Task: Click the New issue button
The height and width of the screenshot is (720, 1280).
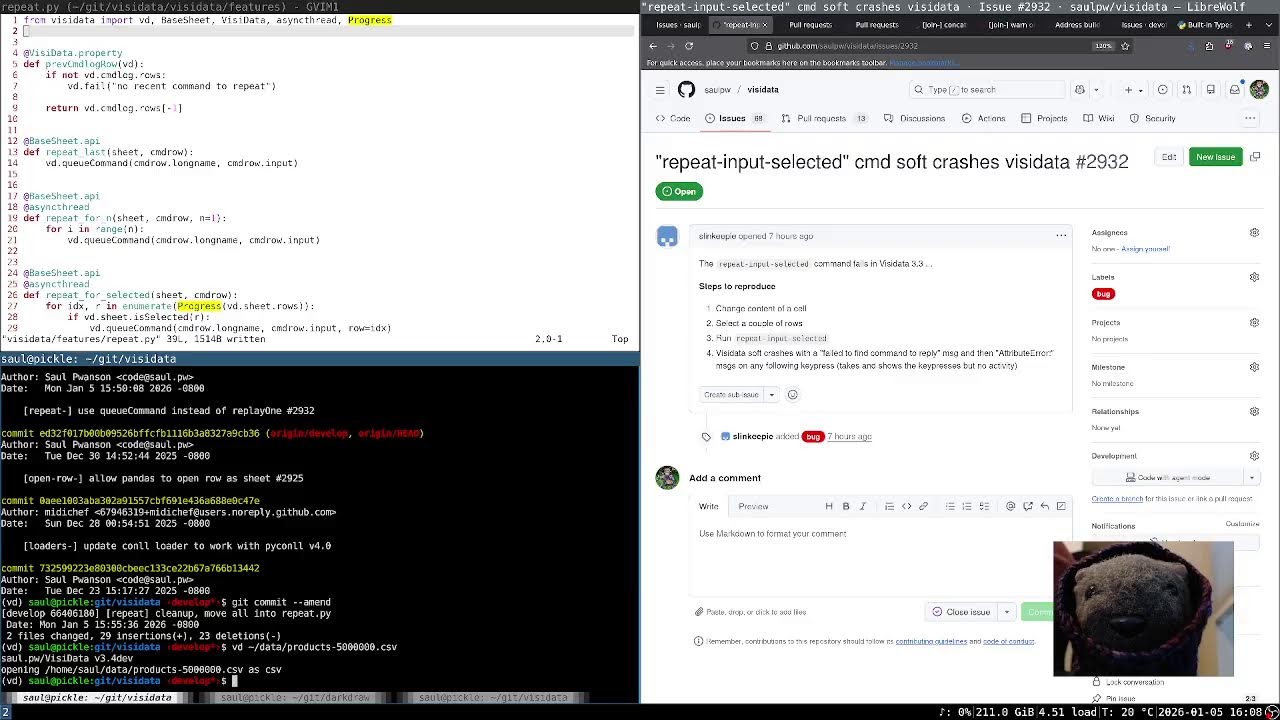Action: [1215, 157]
